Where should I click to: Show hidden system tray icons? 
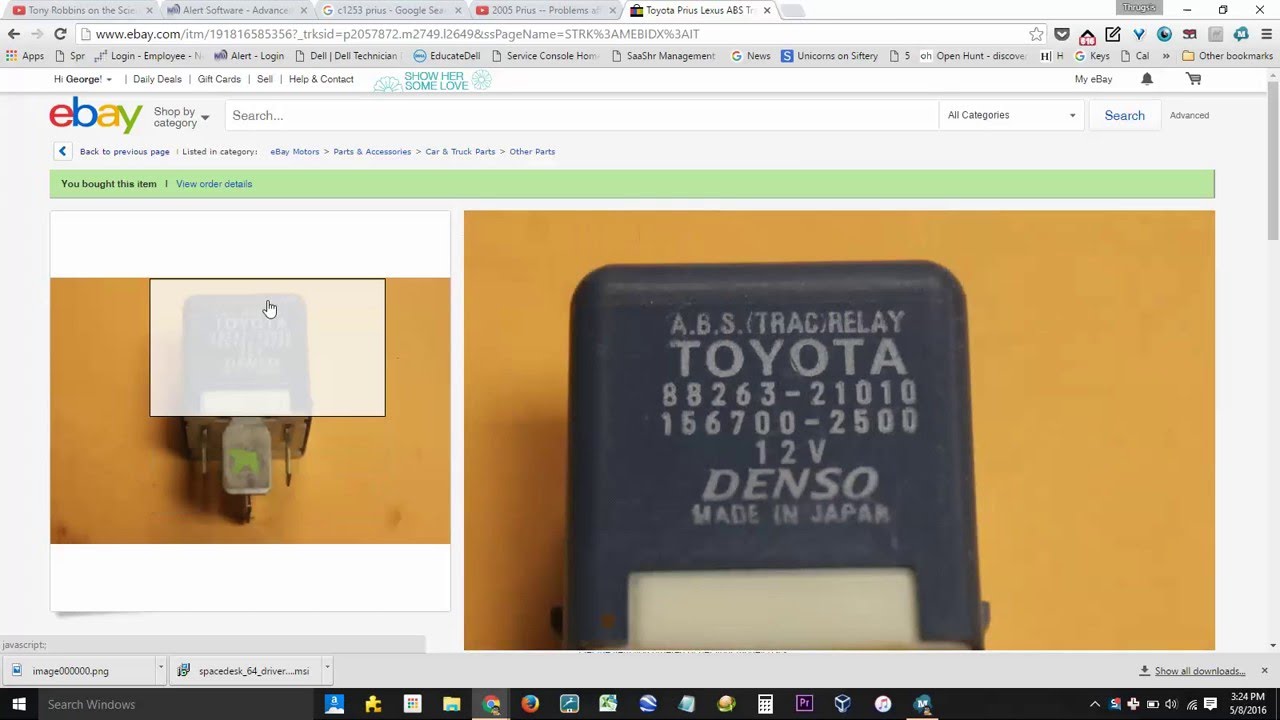coord(1095,704)
